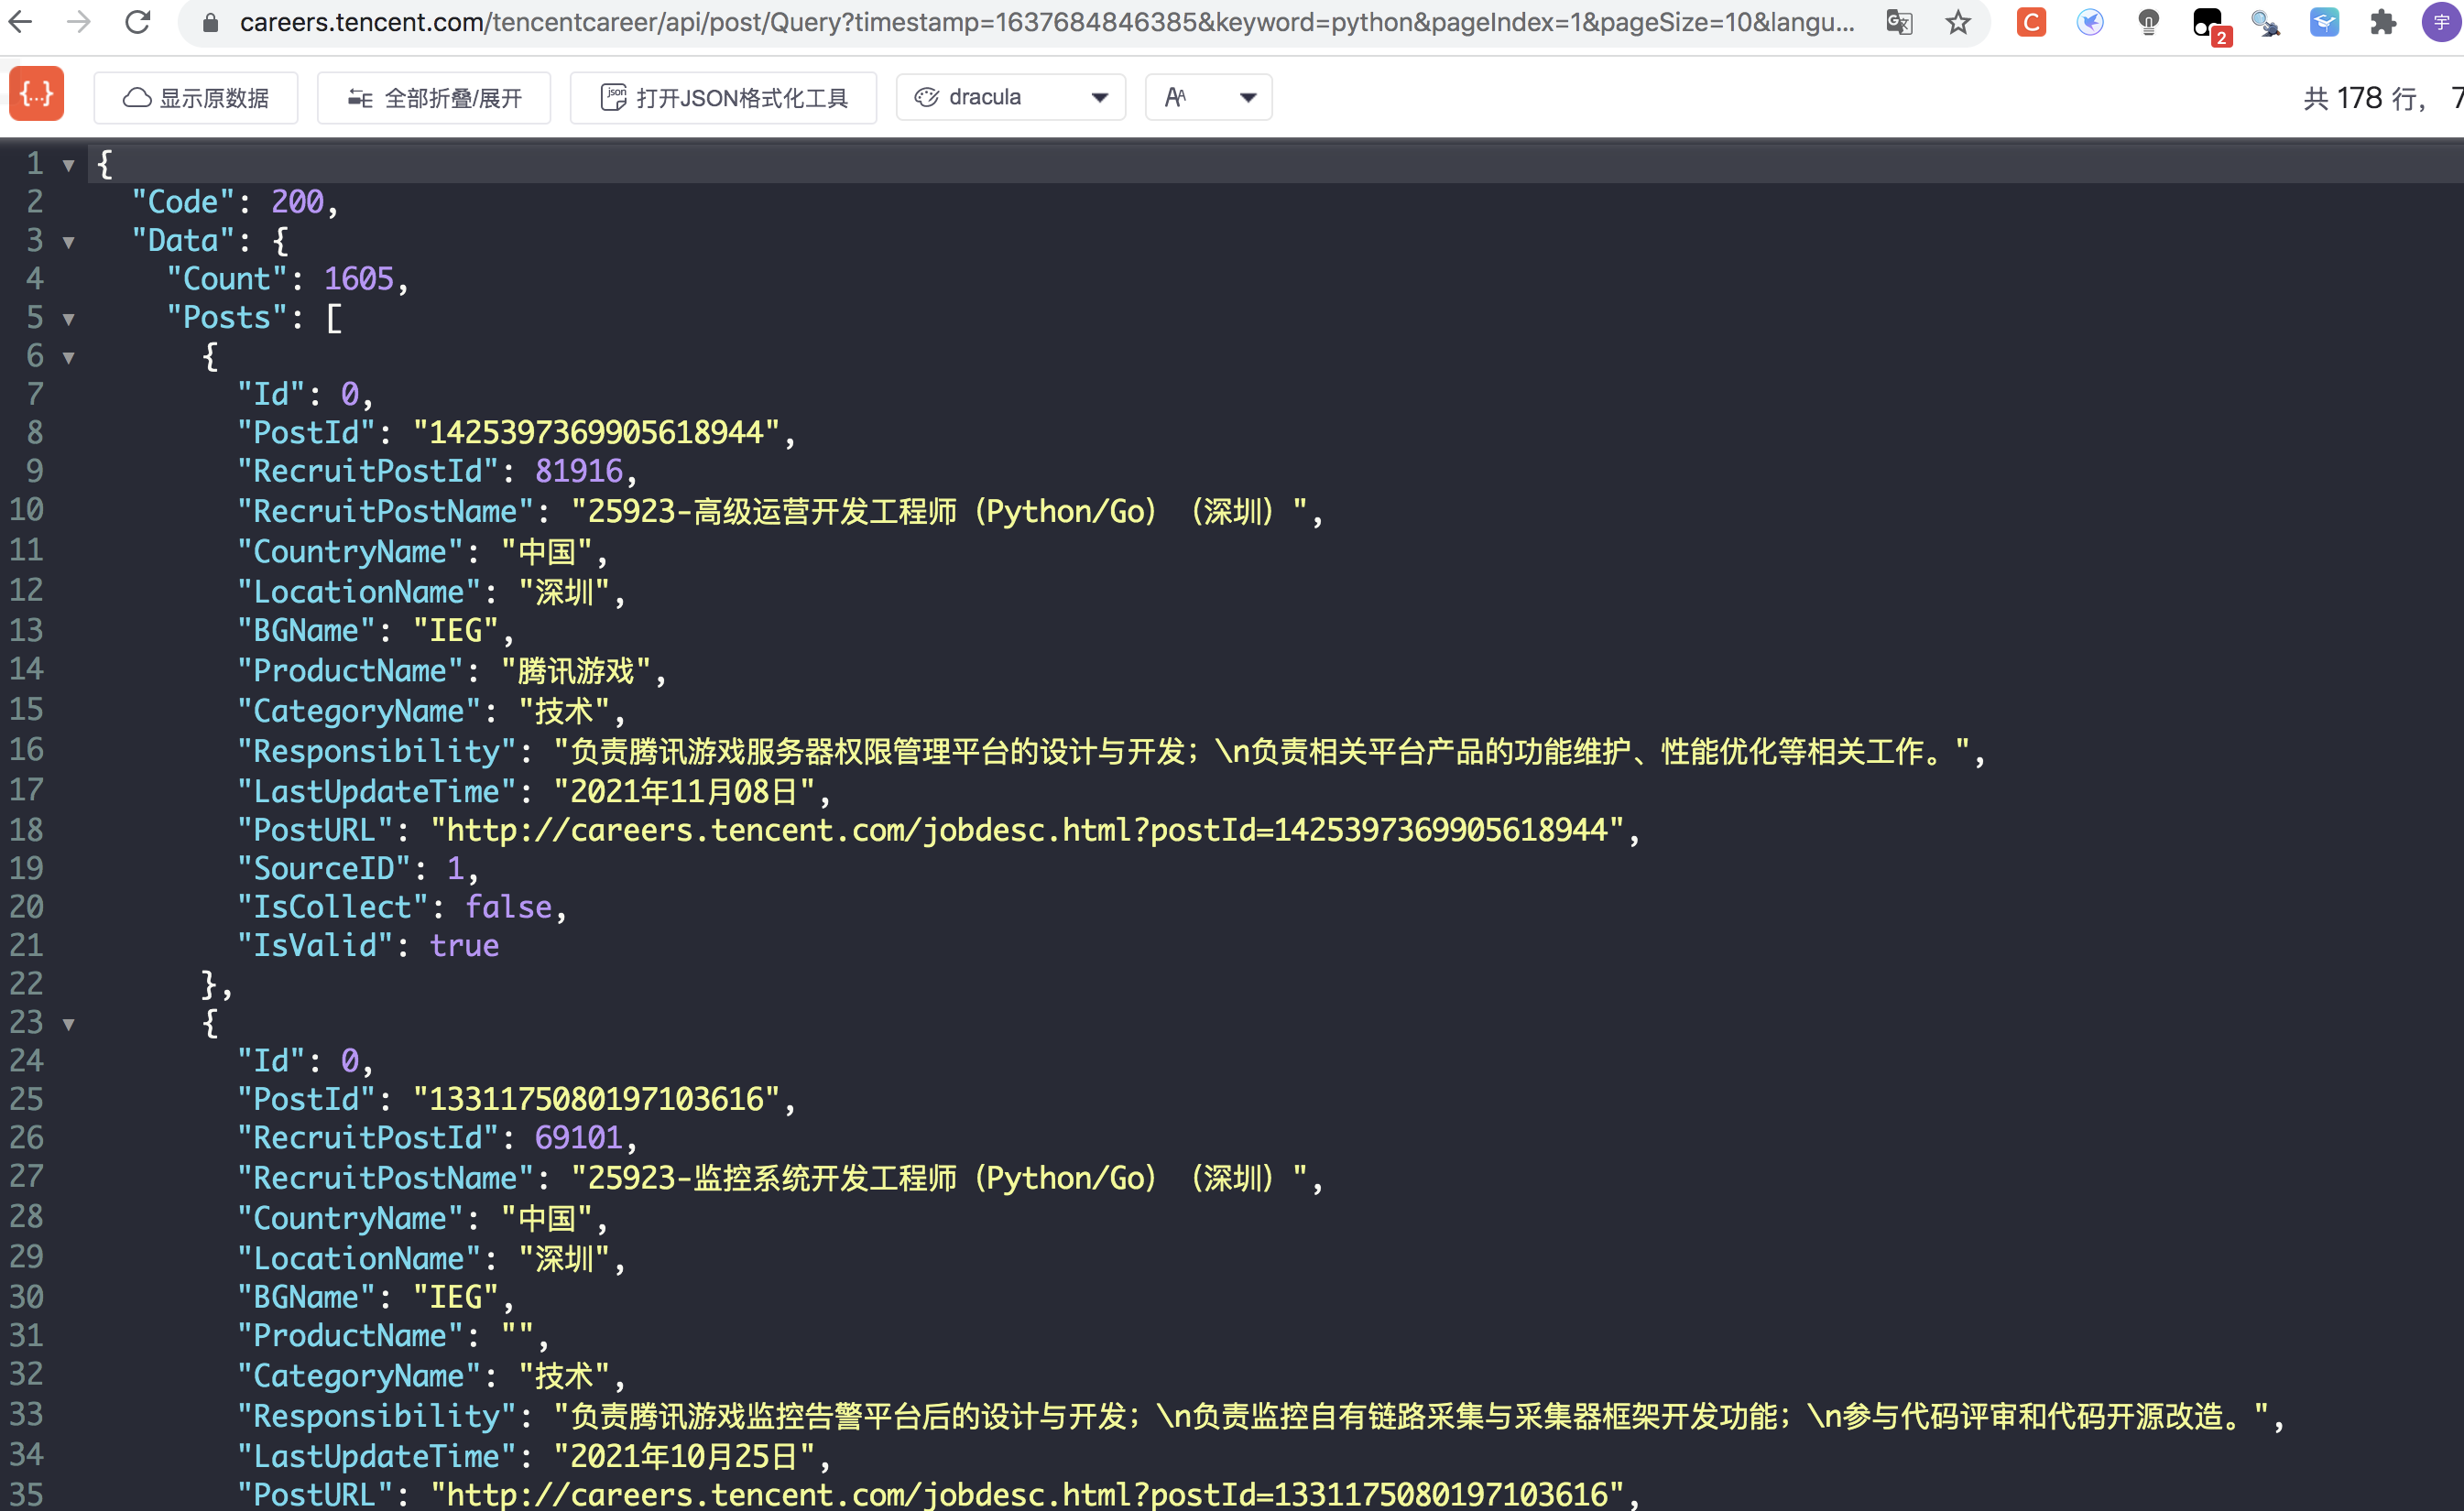Reload the page
The height and width of the screenshot is (1511, 2464).
pyautogui.click(x=138, y=22)
